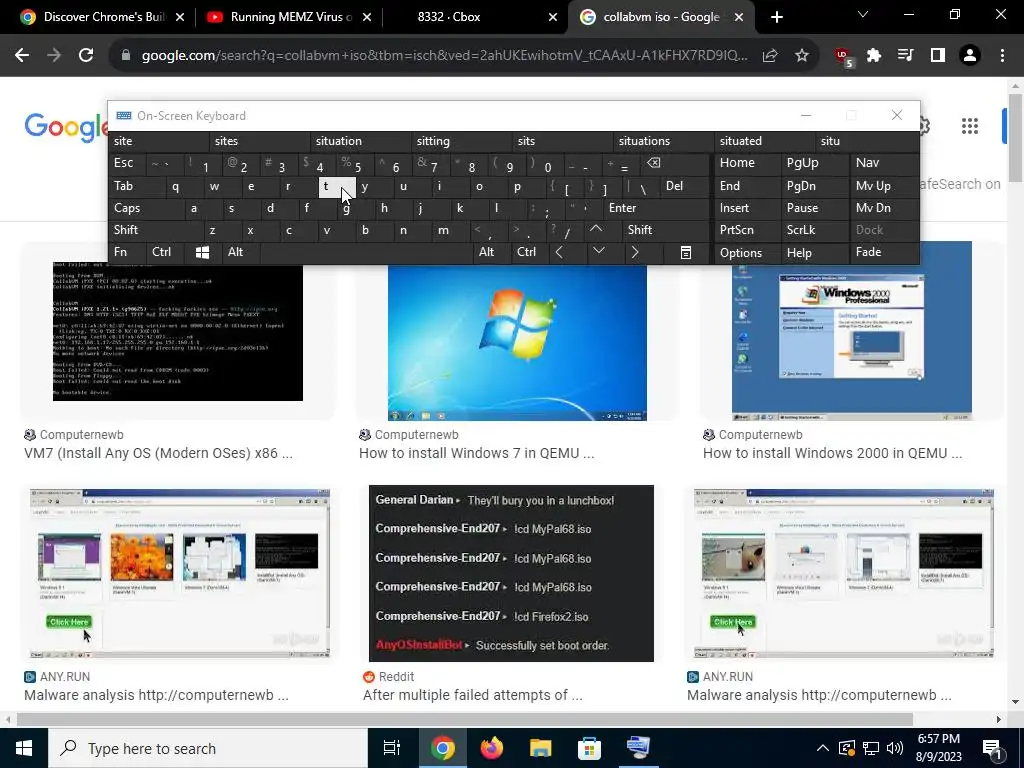Reload the page with refresh icon
1024x768 pixels.
click(x=86, y=56)
